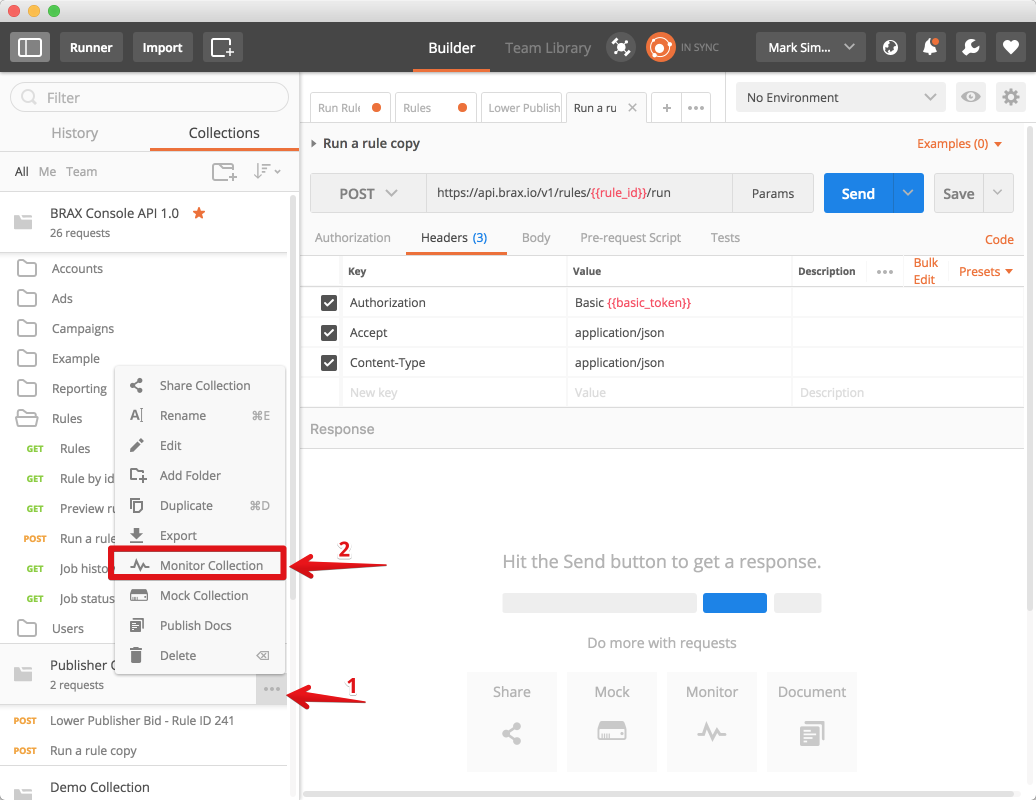Select Duplicate from the context menu
Image resolution: width=1036 pixels, height=800 pixels.
pyautogui.click(x=200, y=505)
